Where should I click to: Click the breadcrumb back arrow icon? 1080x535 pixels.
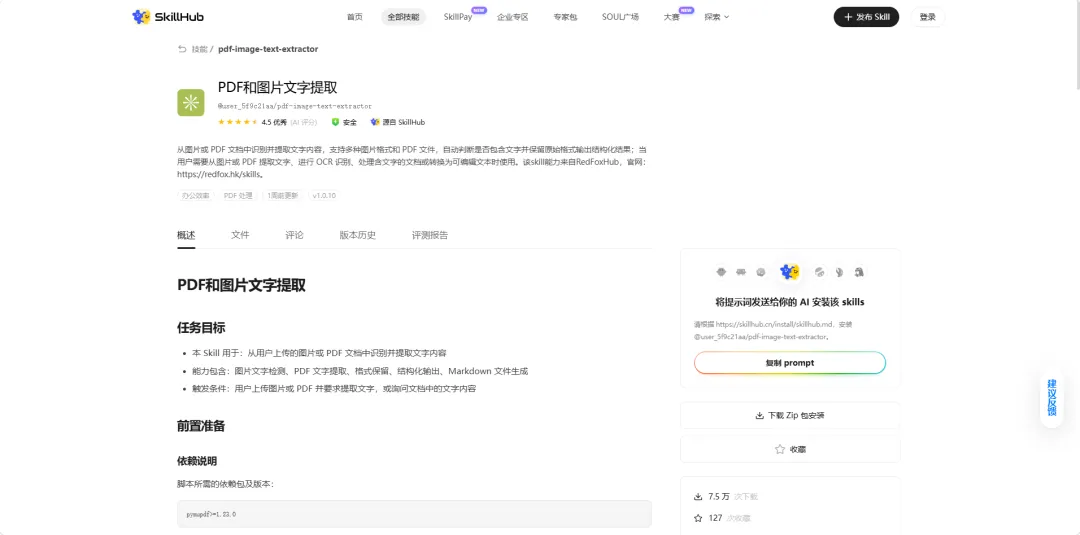point(182,49)
